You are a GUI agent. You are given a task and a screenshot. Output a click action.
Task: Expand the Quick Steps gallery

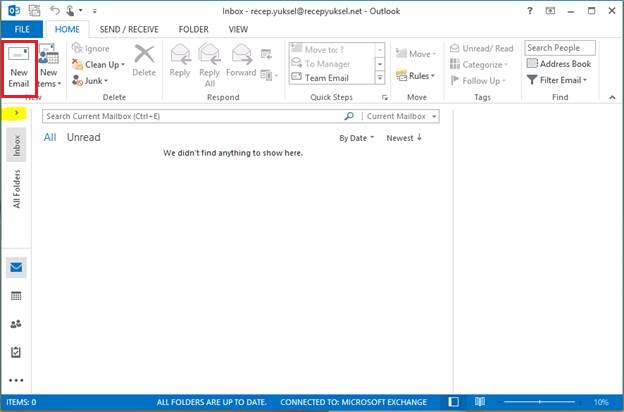click(x=380, y=78)
